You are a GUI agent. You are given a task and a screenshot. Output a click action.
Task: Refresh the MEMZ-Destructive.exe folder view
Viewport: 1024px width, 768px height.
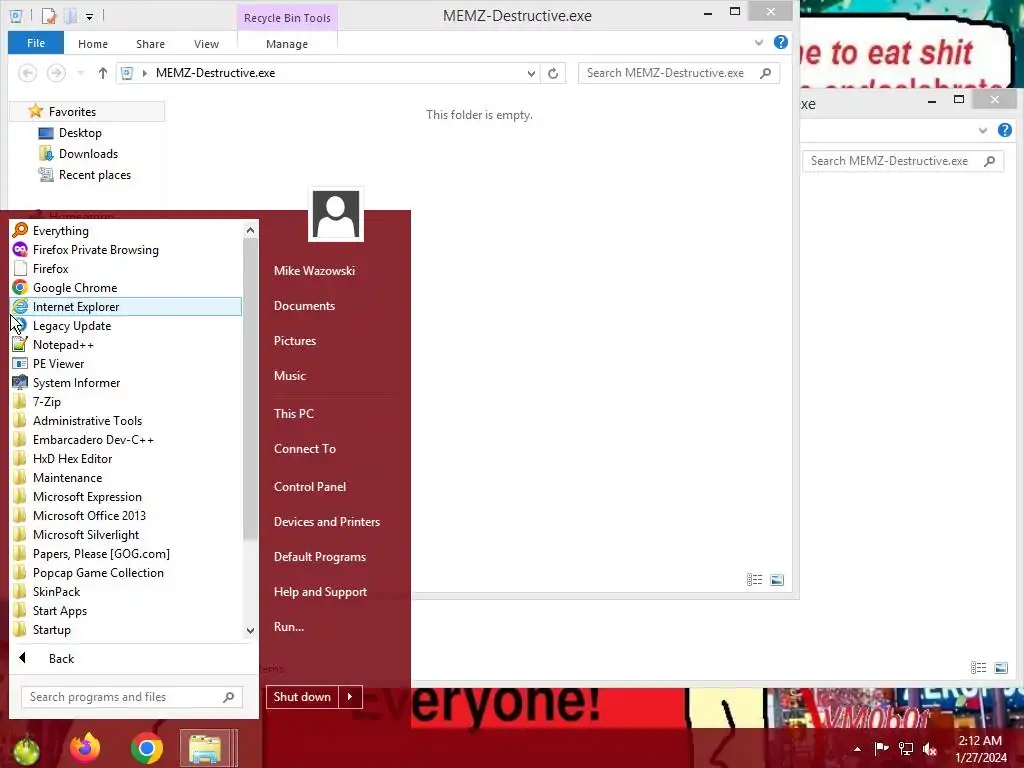(553, 73)
